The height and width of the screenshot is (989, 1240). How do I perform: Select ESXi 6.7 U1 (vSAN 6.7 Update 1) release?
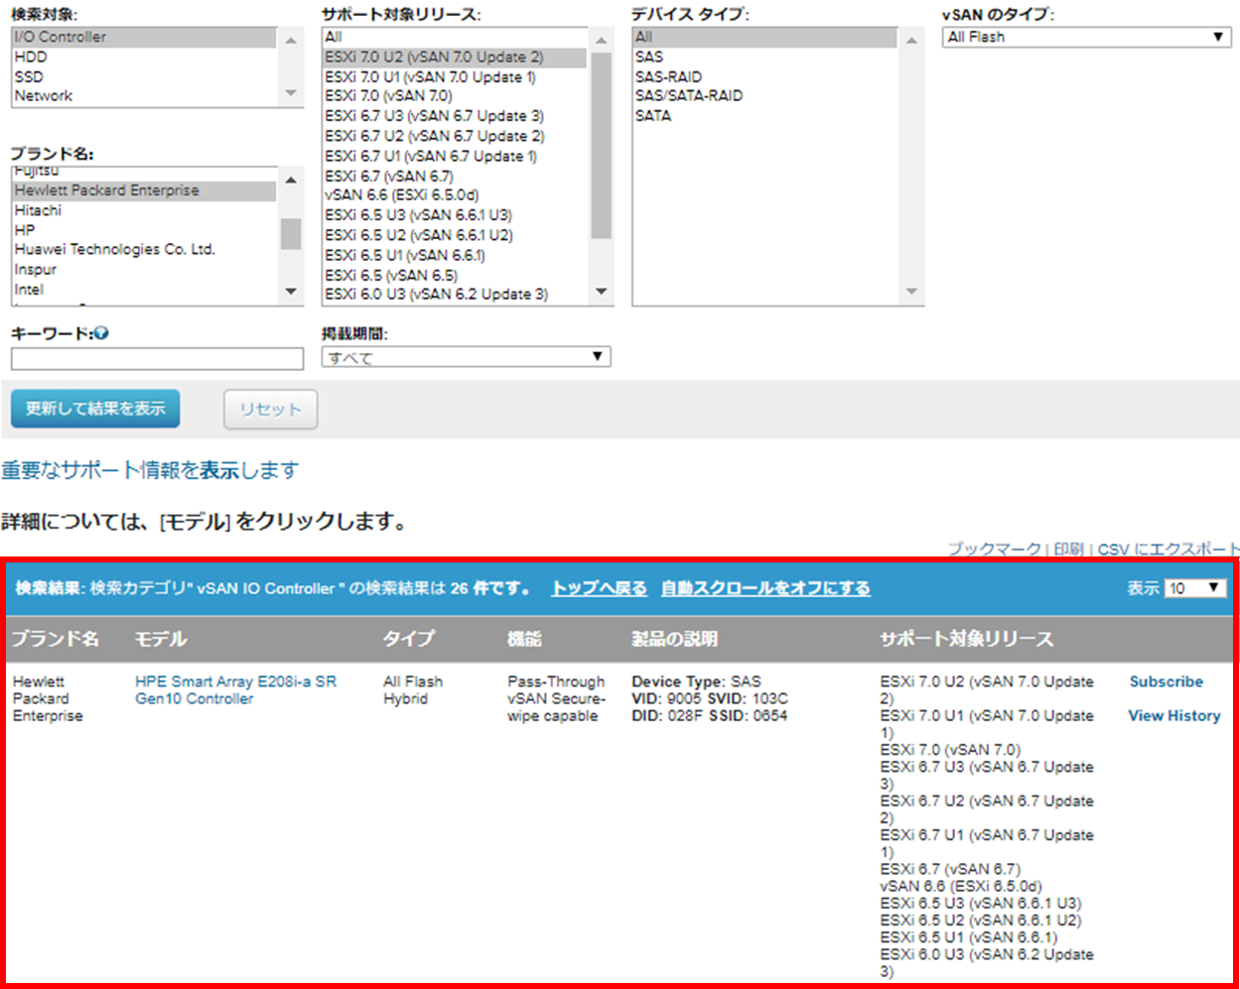point(455,156)
